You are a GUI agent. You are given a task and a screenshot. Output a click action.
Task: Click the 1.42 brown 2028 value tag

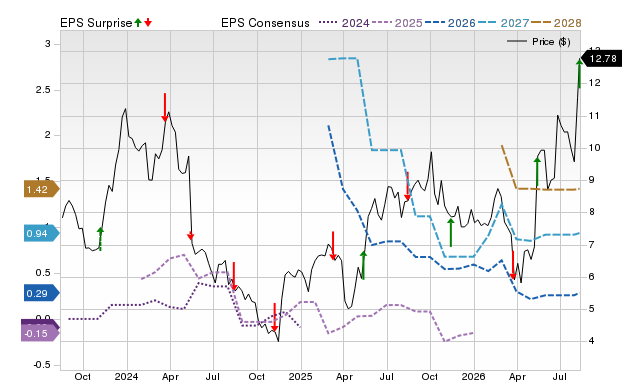[x=41, y=189]
